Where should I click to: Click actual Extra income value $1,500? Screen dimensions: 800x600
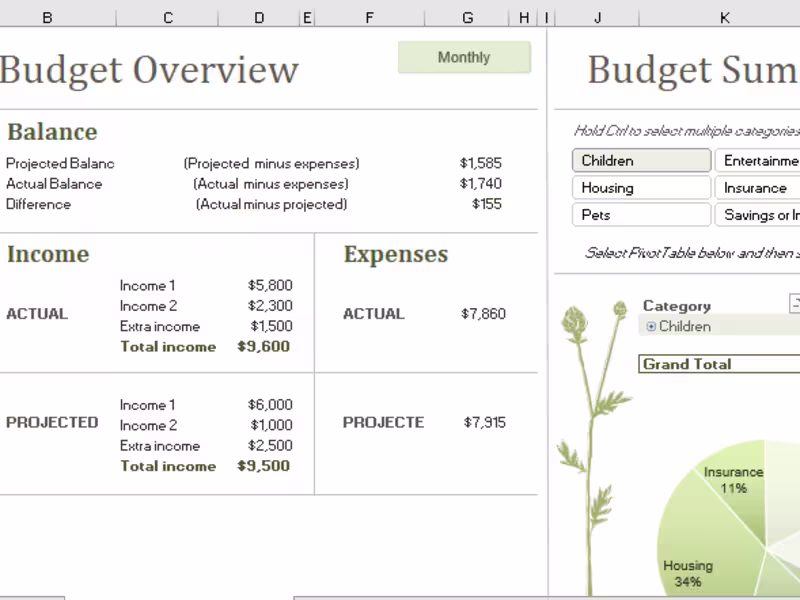tap(271, 326)
